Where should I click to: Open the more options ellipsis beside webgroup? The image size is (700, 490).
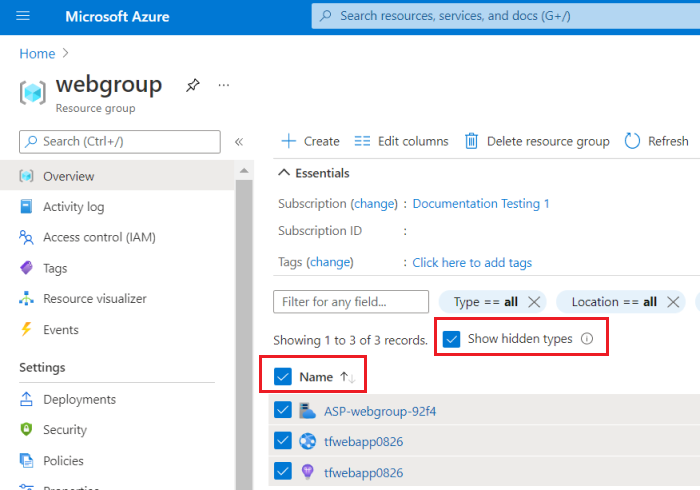coord(224,86)
